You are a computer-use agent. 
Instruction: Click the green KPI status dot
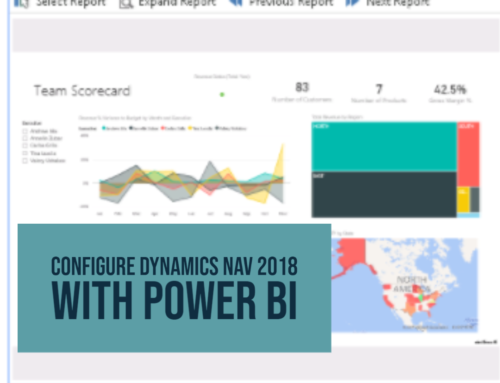coord(222,95)
